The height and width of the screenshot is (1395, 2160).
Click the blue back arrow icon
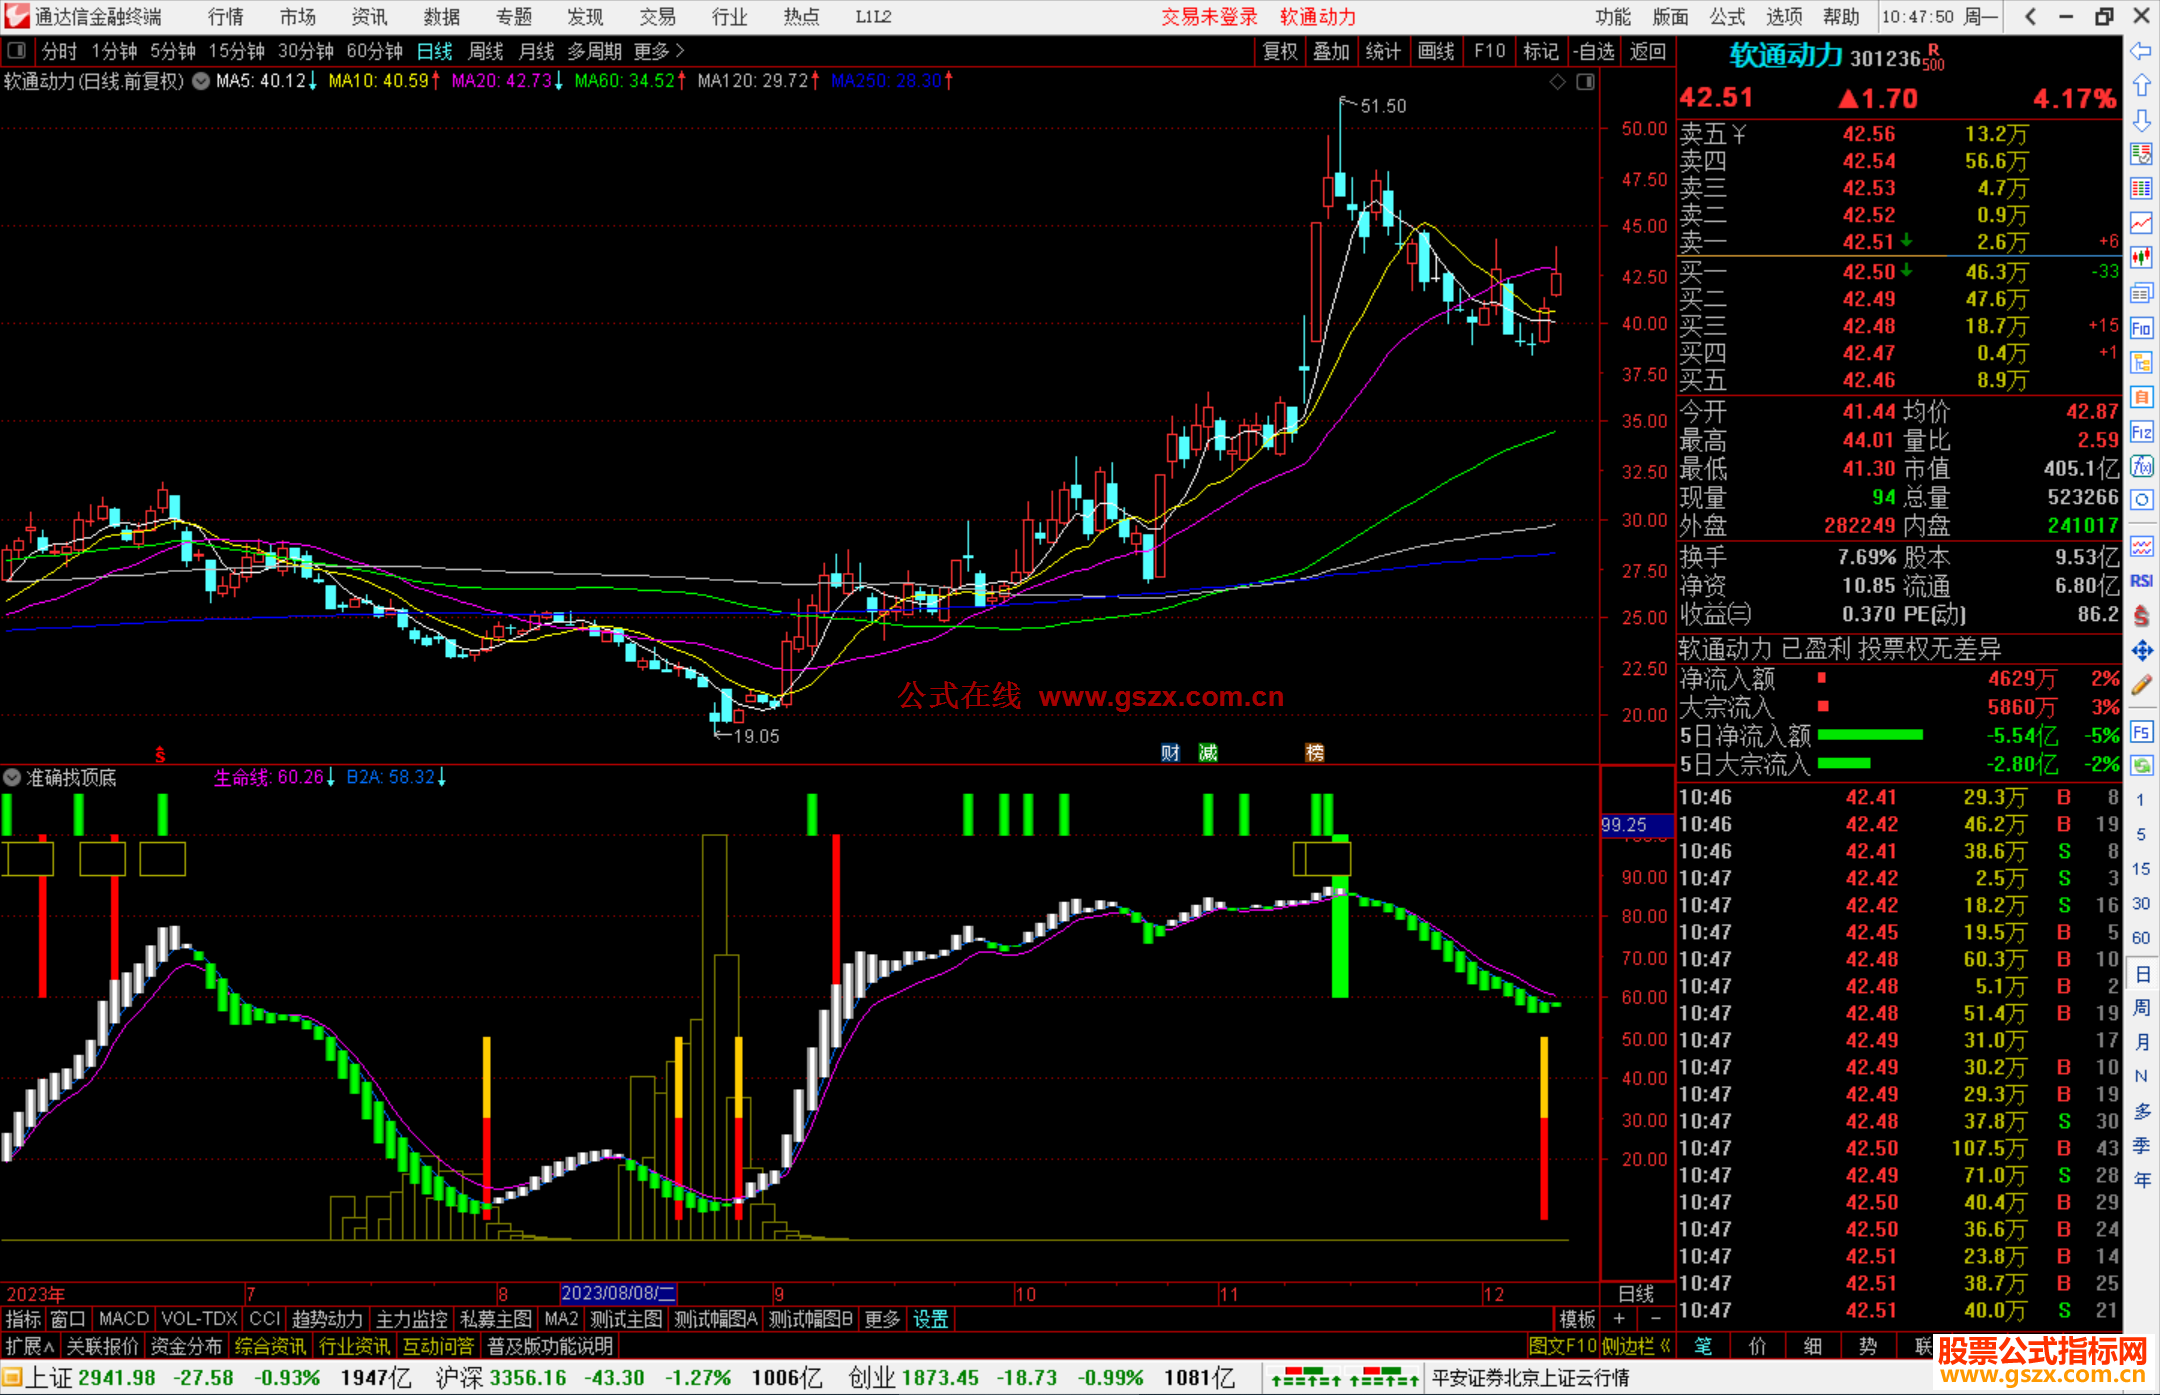point(2141,51)
